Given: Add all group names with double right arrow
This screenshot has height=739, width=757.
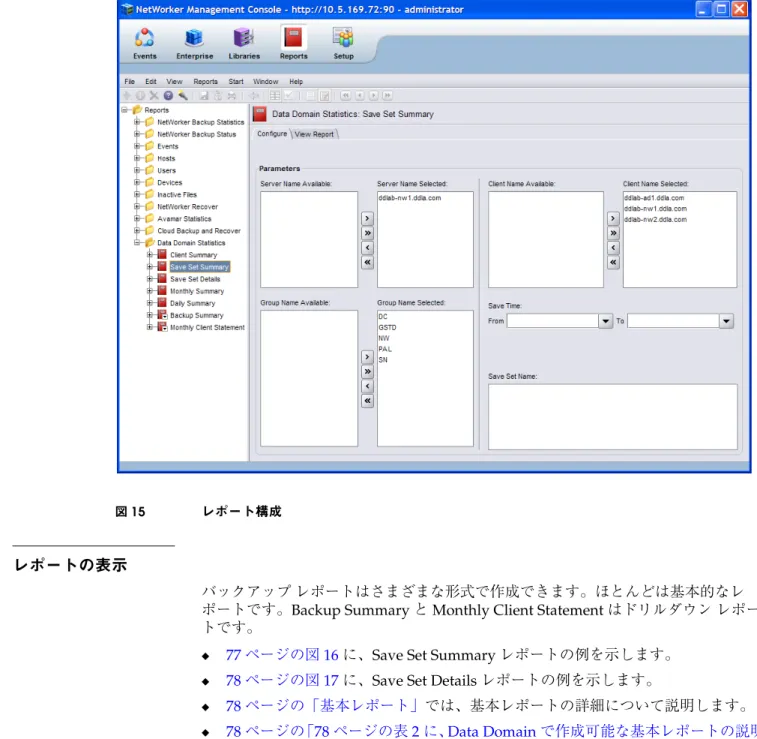Looking at the screenshot, I should 367,372.
